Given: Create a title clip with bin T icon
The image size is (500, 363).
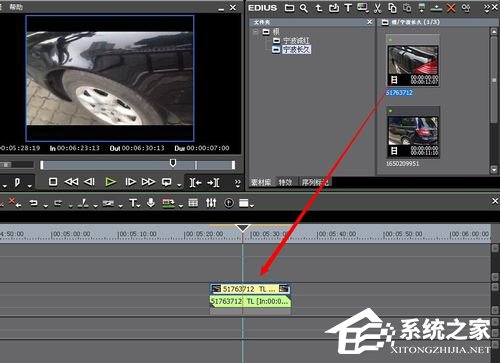Looking at the screenshot, I should pyautogui.click(x=348, y=8).
